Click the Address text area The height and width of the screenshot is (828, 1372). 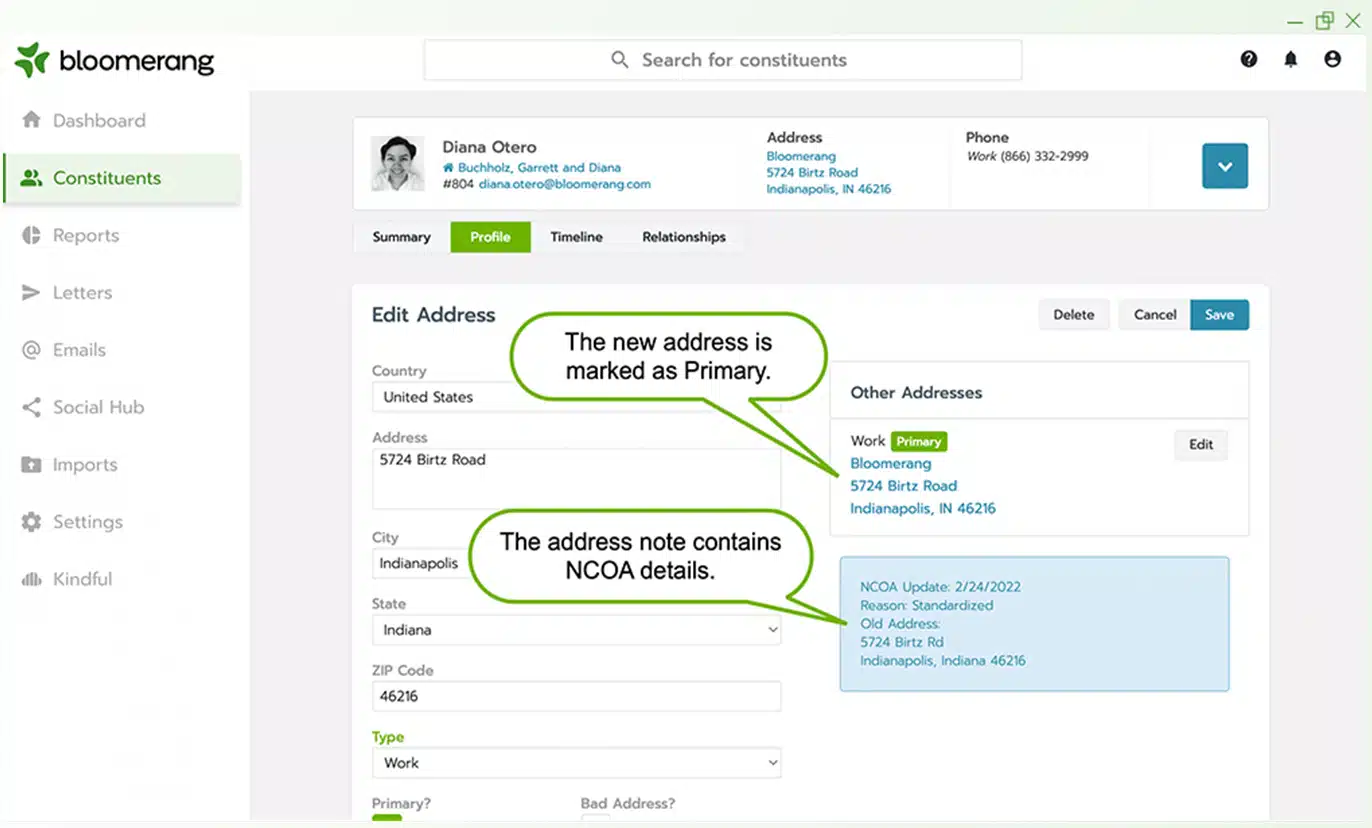tap(576, 479)
